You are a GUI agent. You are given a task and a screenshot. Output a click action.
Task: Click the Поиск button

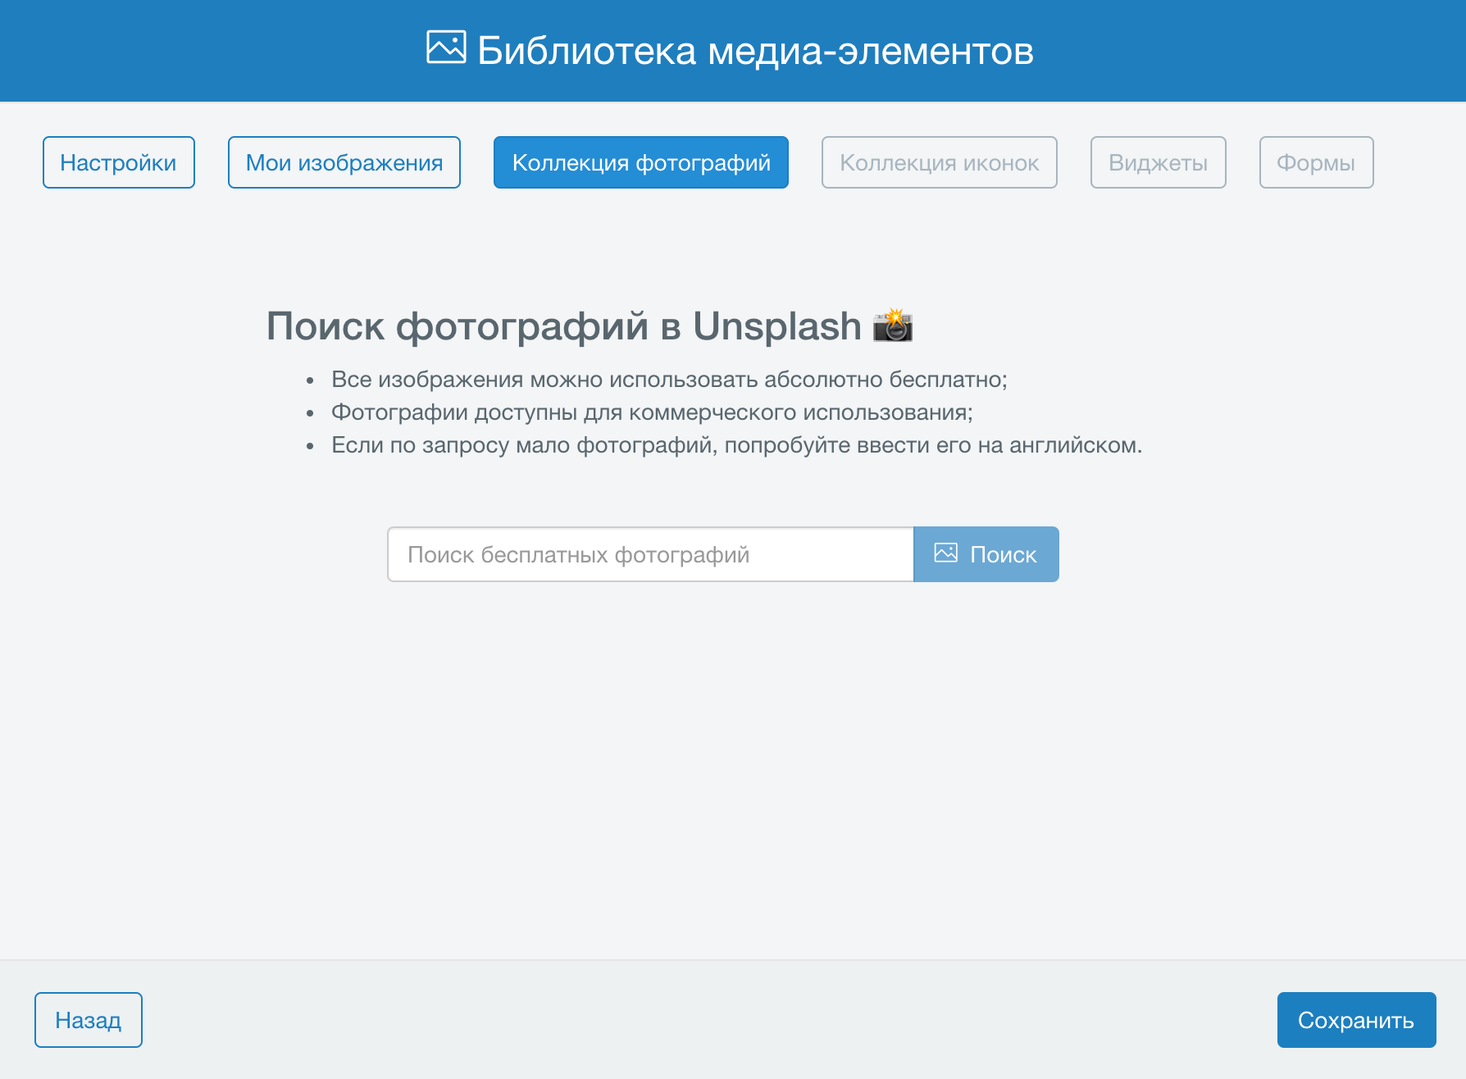tap(986, 554)
